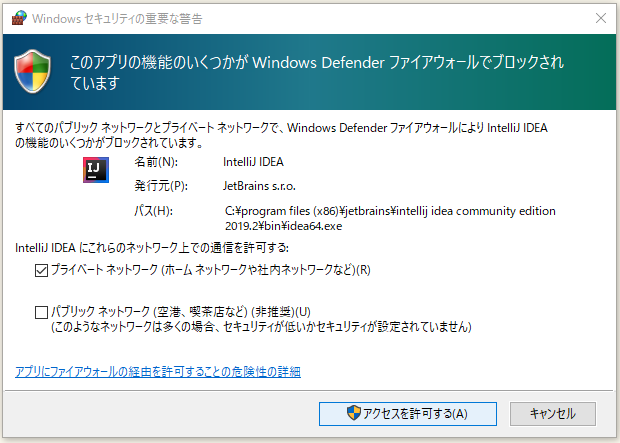Click the キャンセル button

pyautogui.click(x=552, y=414)
